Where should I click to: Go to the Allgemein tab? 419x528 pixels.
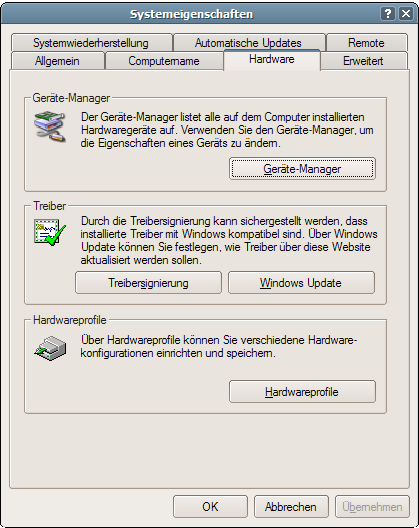[58, 61]
